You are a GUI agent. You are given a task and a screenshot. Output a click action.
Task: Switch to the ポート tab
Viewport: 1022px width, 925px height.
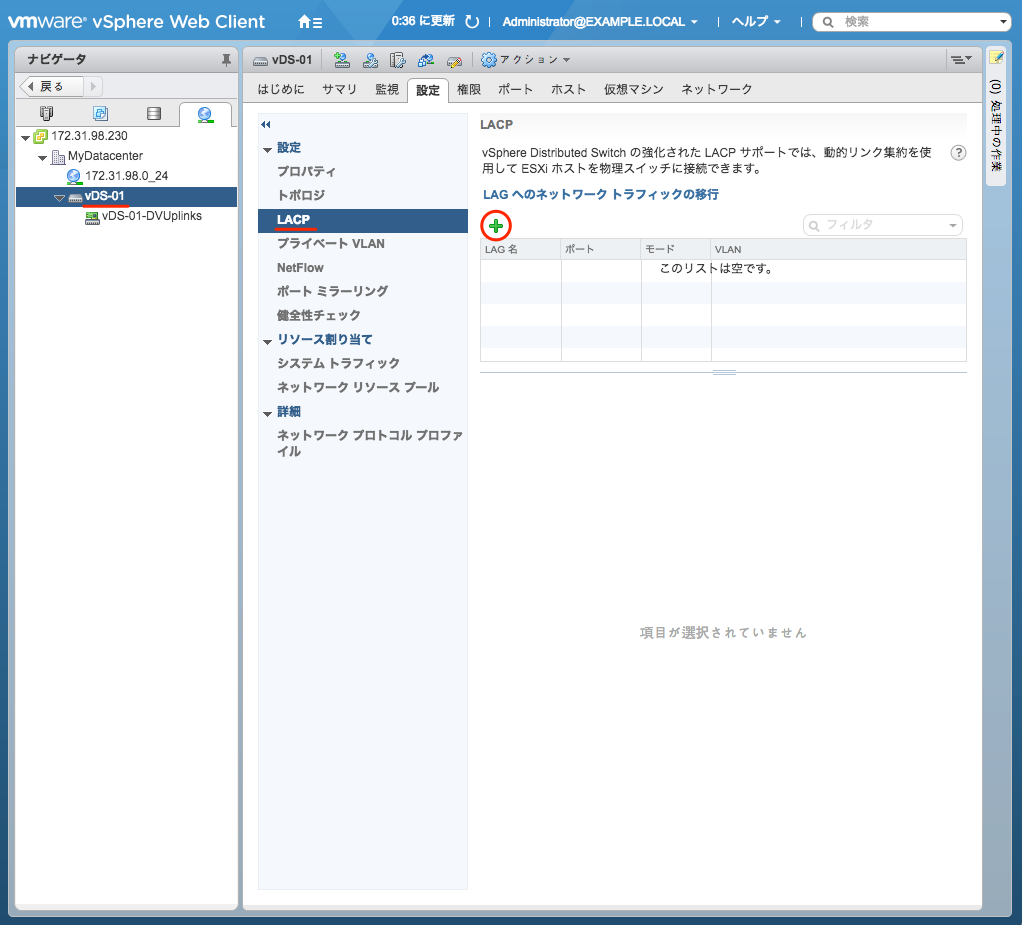516,89
